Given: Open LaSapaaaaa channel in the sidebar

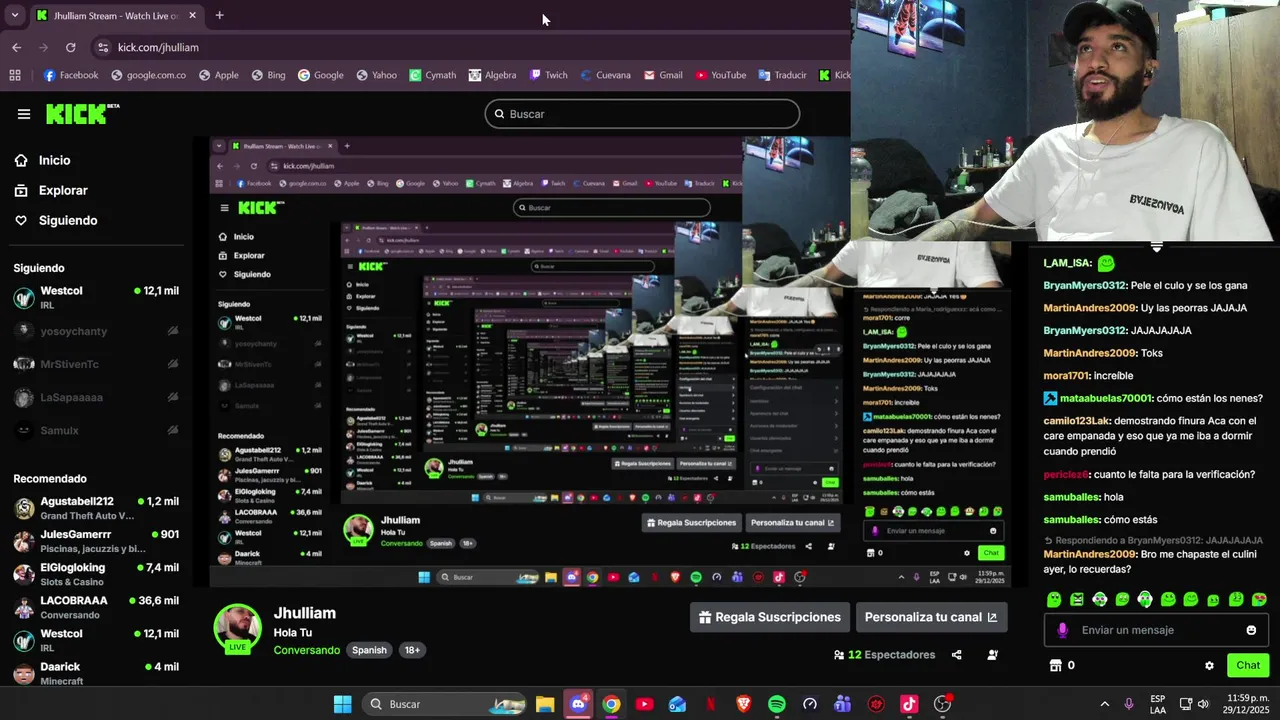Looking at the screenshot, I should [96, 397].
